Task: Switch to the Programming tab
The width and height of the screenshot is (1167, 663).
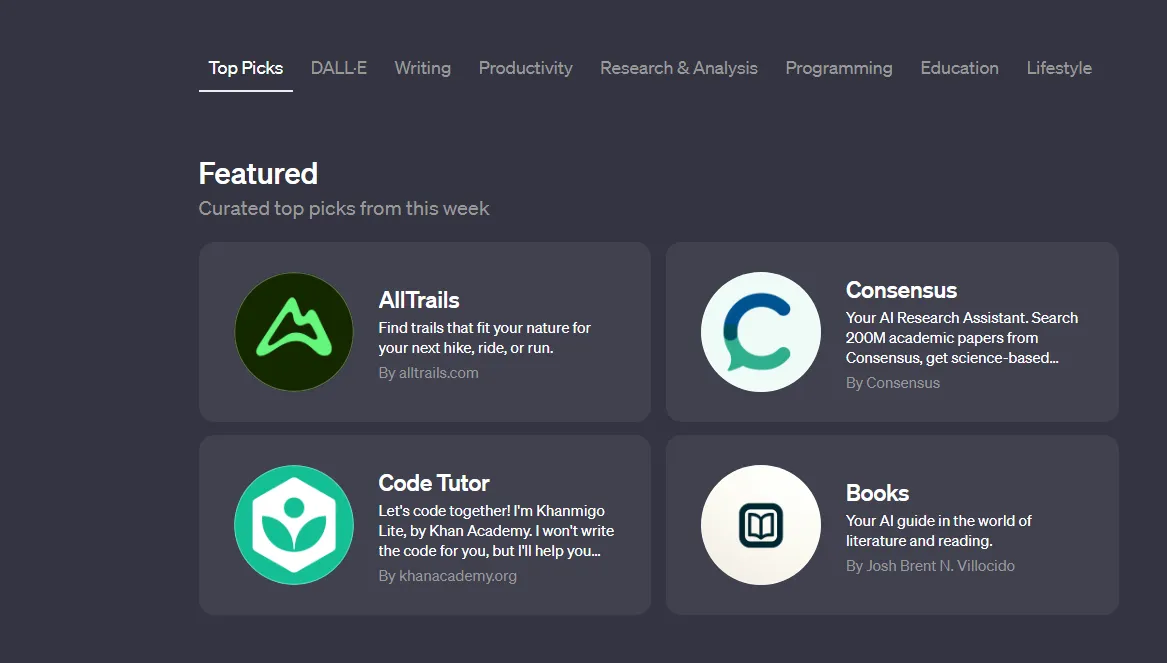Action: point(839,68)
